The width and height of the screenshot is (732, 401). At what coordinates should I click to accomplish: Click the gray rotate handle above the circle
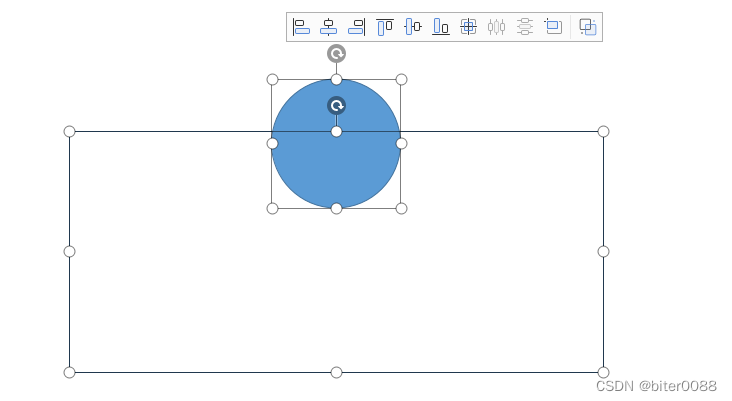pos(336,54)
